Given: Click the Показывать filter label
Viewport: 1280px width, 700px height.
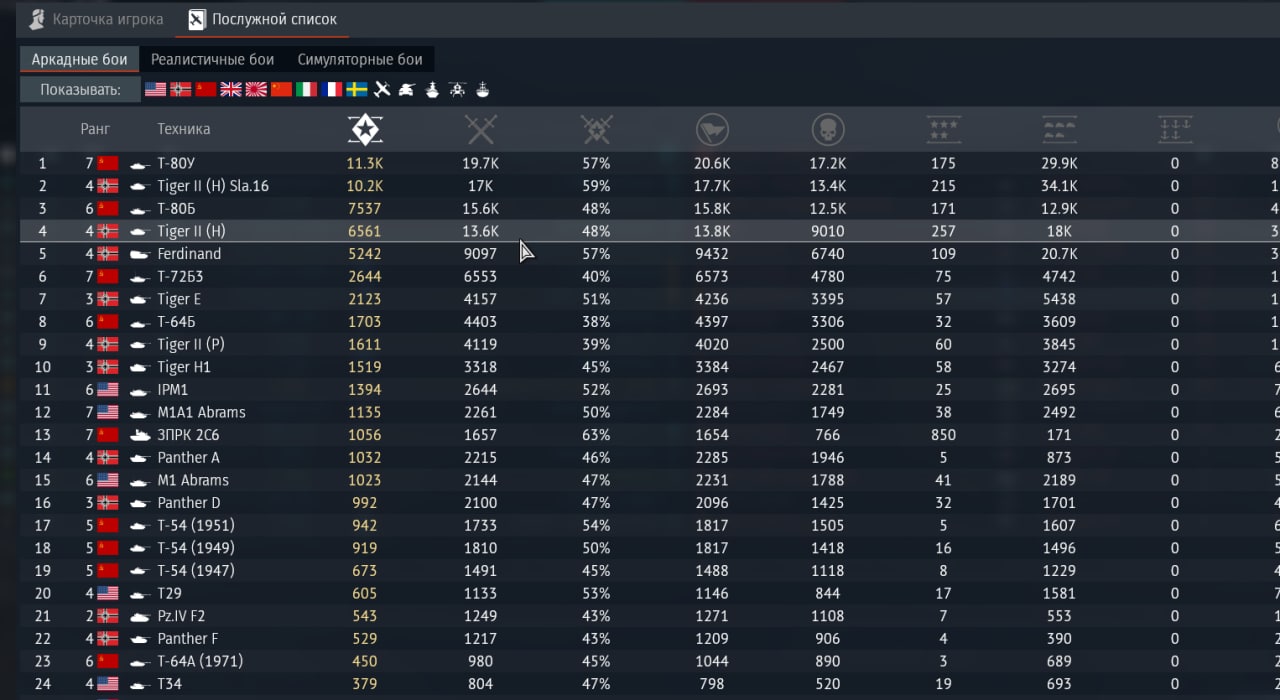Looking at the screenshot, I should [80, 90].
